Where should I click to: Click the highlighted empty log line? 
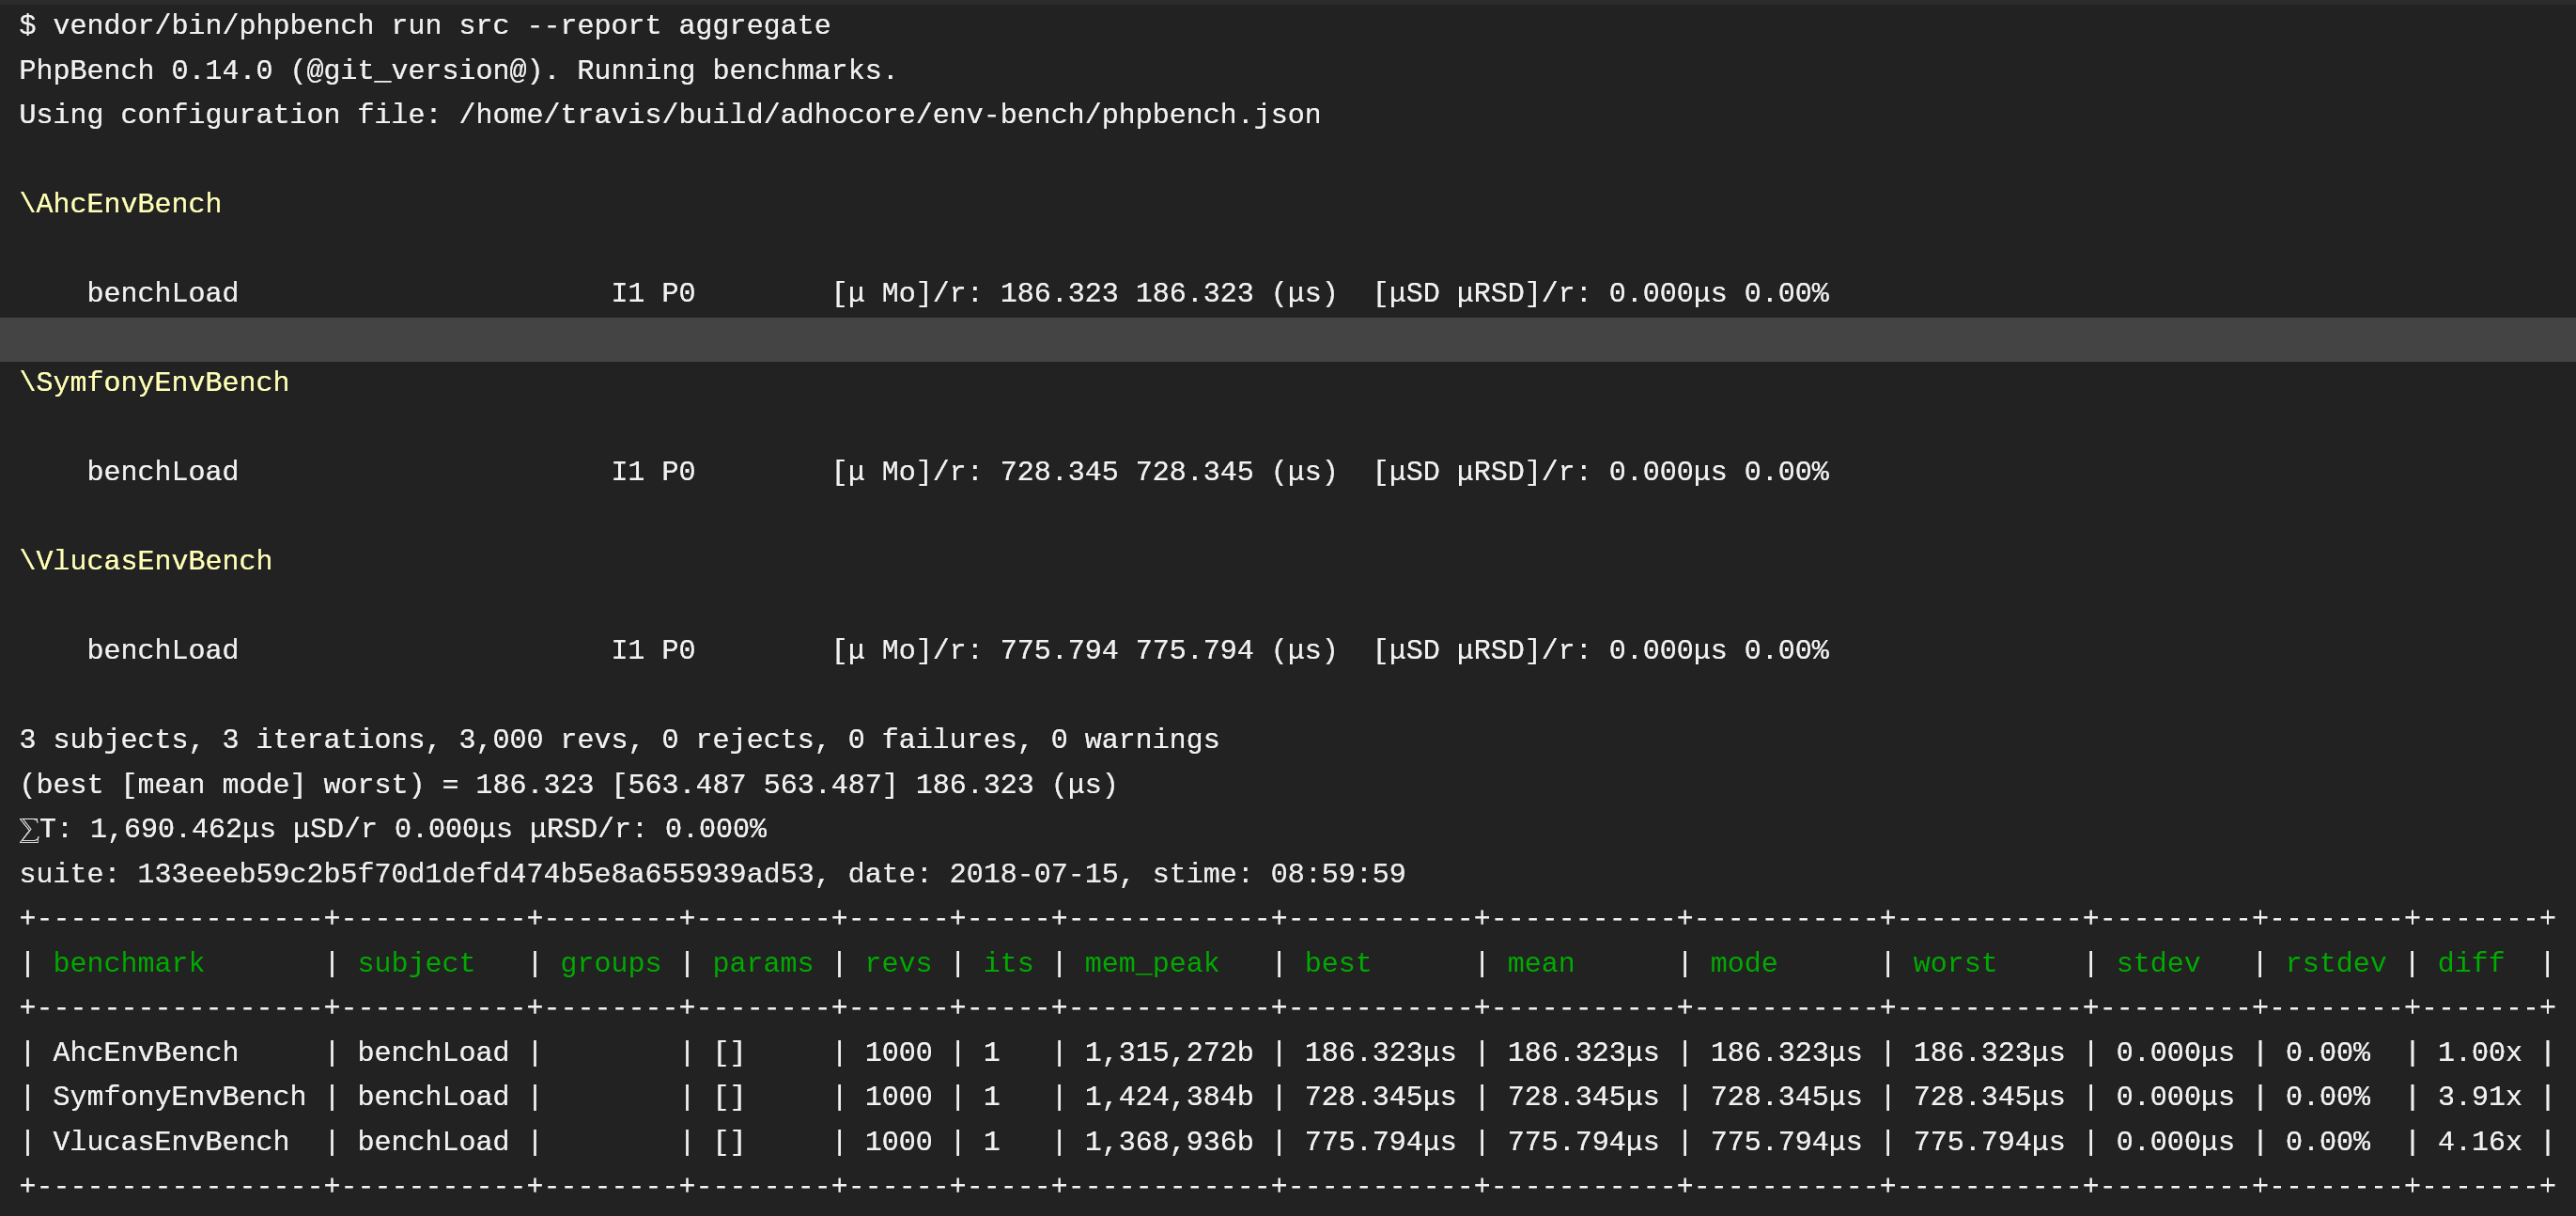[x=1288, y=339]
